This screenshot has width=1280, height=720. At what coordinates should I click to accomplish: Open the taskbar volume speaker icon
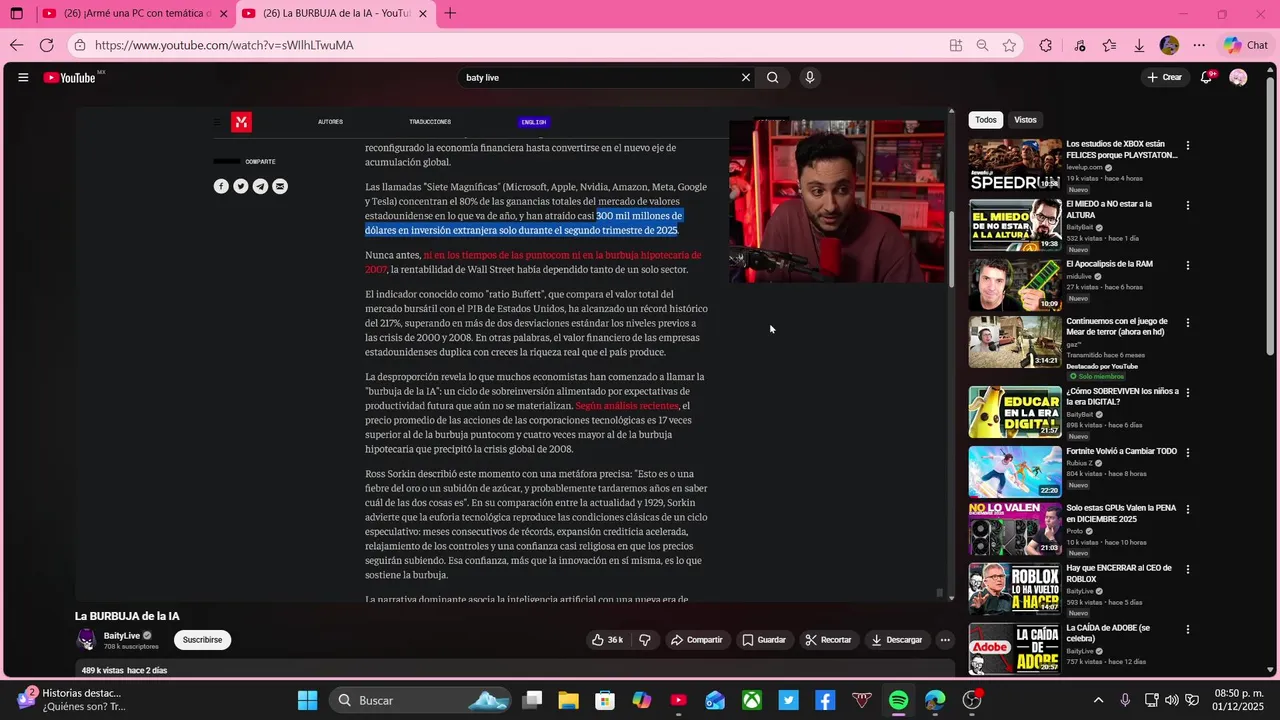(1172, 700)
